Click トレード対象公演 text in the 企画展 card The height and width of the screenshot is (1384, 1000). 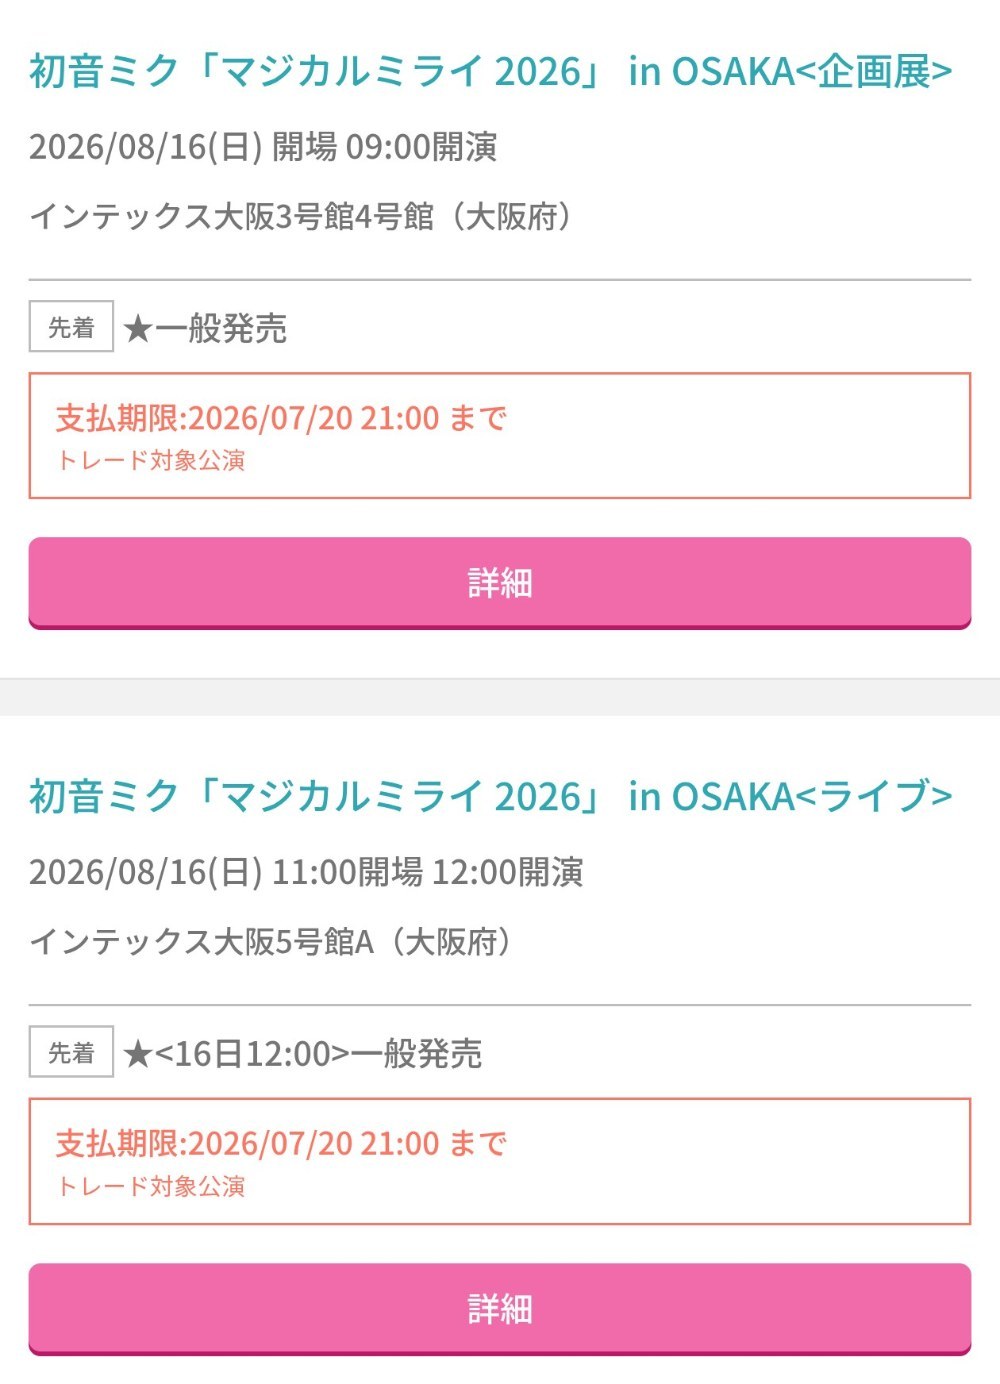point(151,461)
